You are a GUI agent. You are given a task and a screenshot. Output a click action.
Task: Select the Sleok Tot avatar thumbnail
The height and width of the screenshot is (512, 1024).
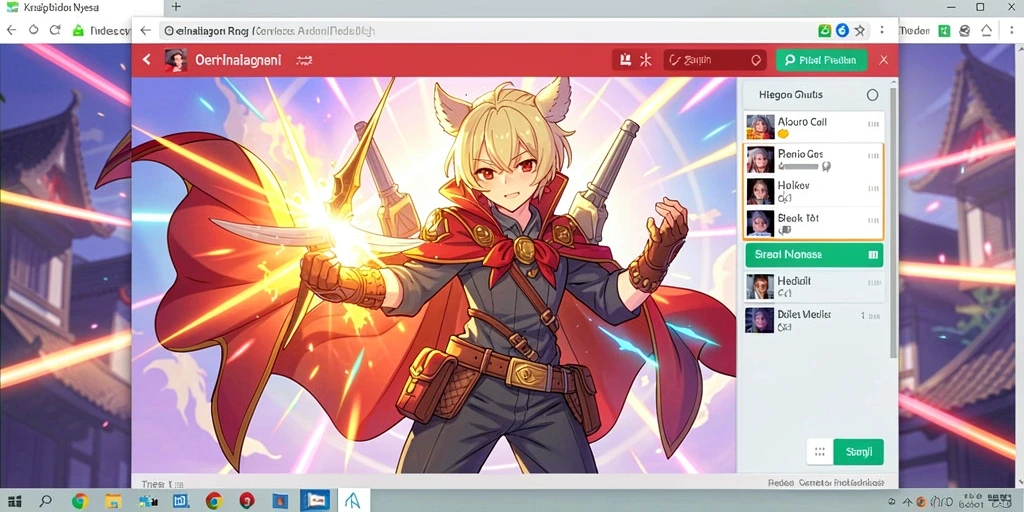(760, 223)
